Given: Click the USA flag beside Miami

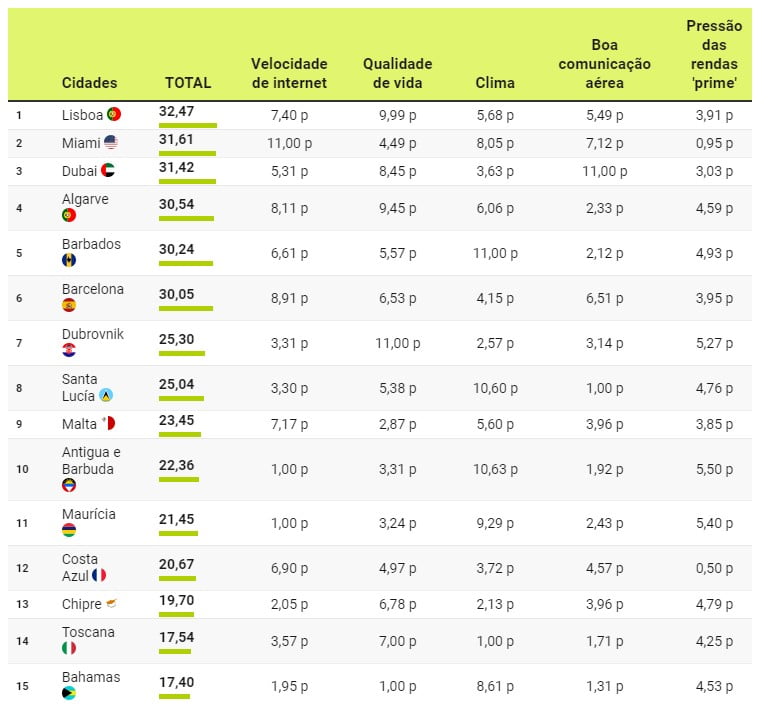Looking at the screenshot, I should pyautogui.click(x=111, y=143).
